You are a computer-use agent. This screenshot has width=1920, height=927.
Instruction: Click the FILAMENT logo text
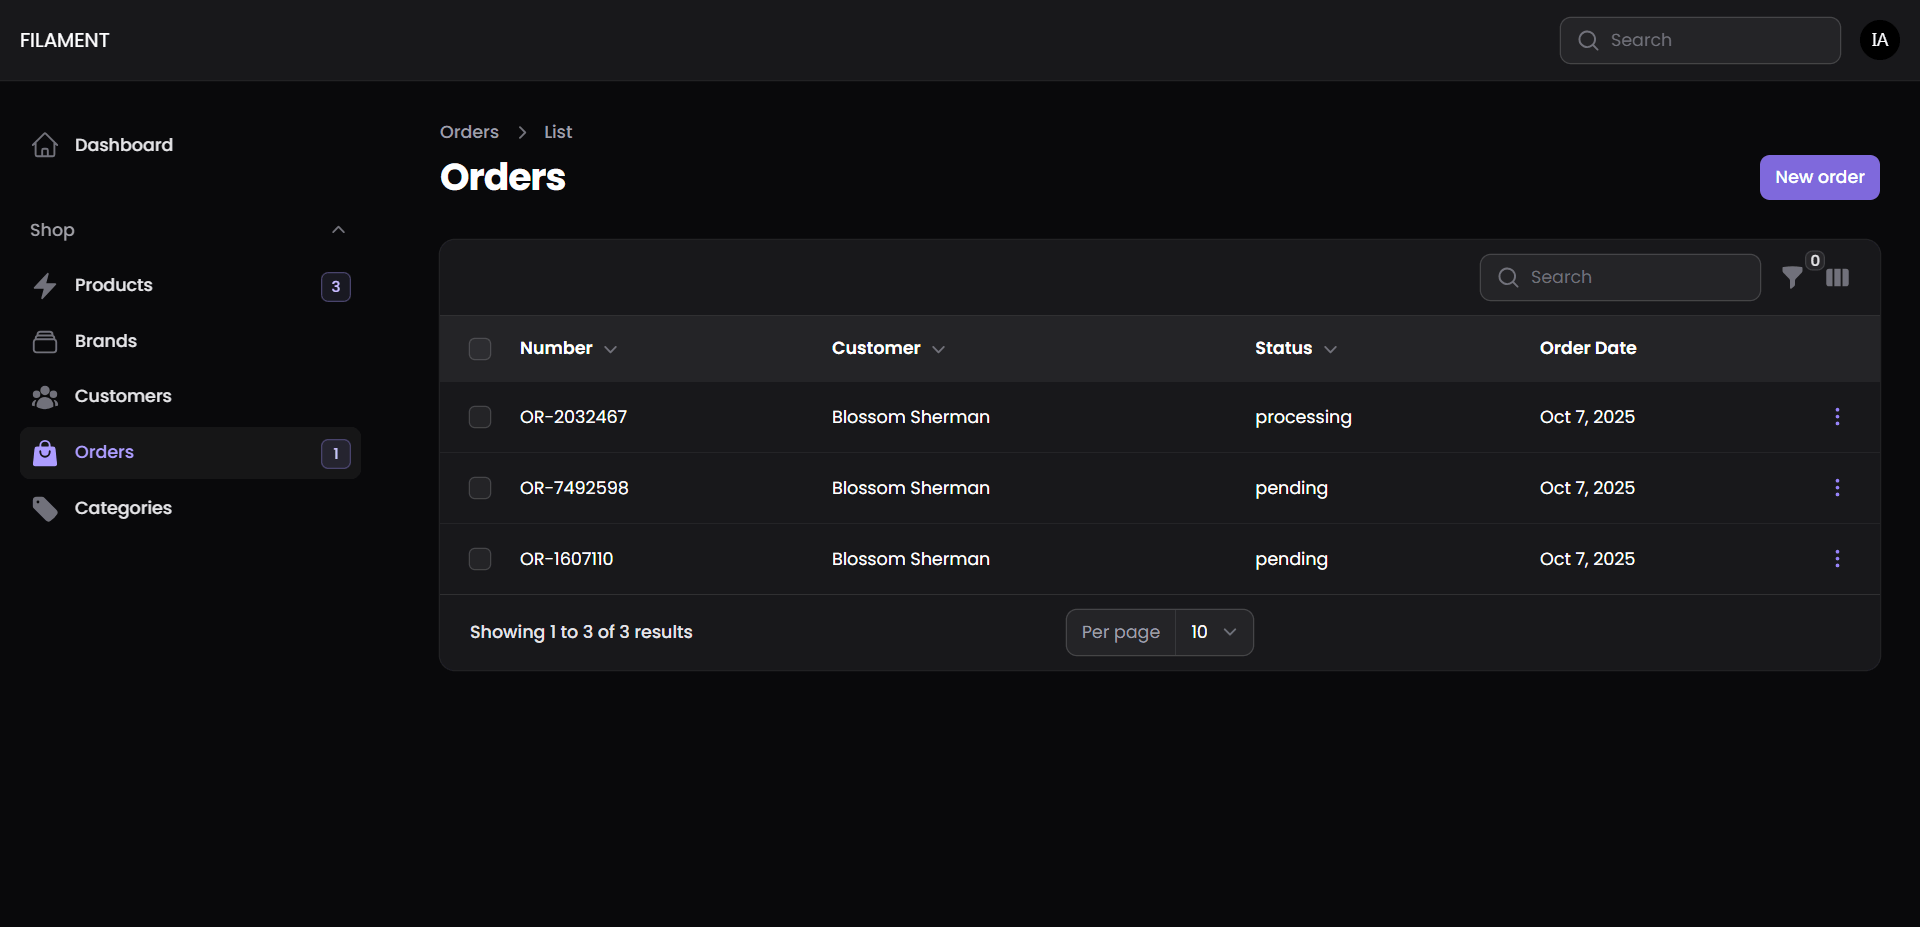pos(65,40)
